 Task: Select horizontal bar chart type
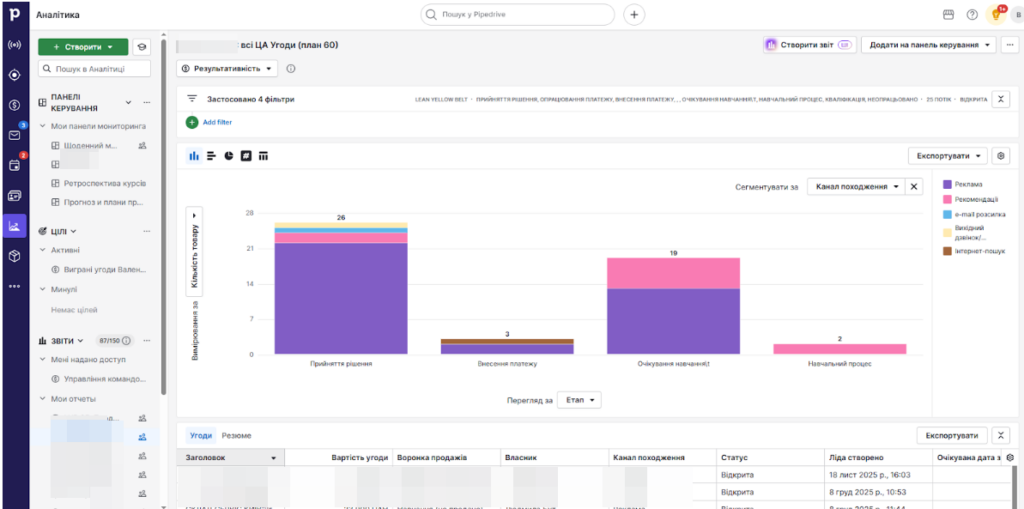click(212, 156)
